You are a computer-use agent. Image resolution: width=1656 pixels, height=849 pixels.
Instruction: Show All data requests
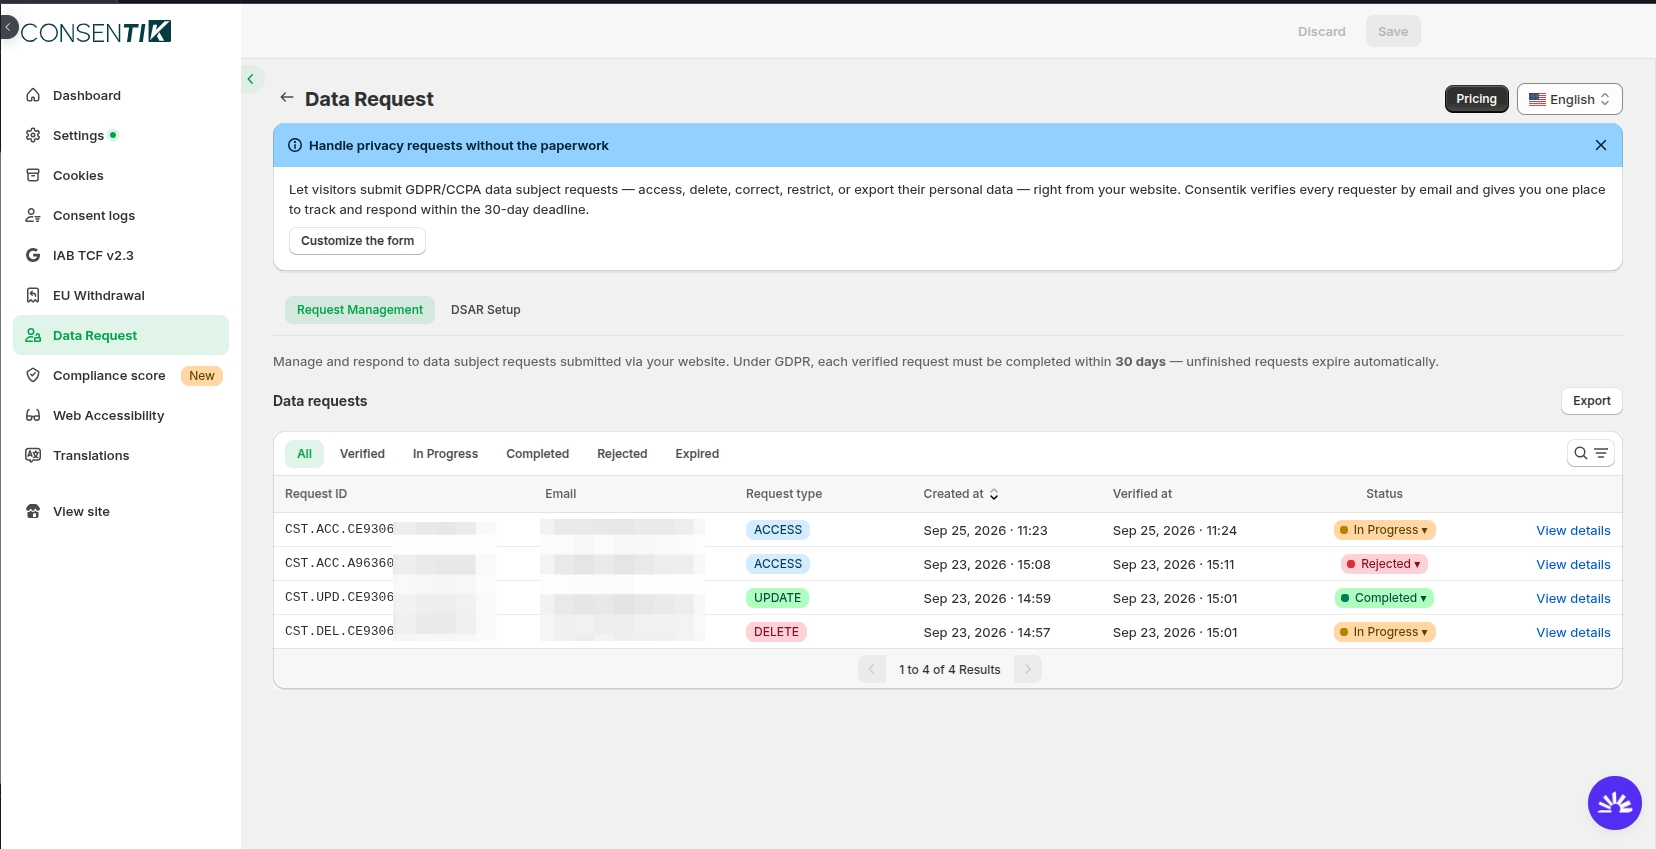[x=305, y=454]
